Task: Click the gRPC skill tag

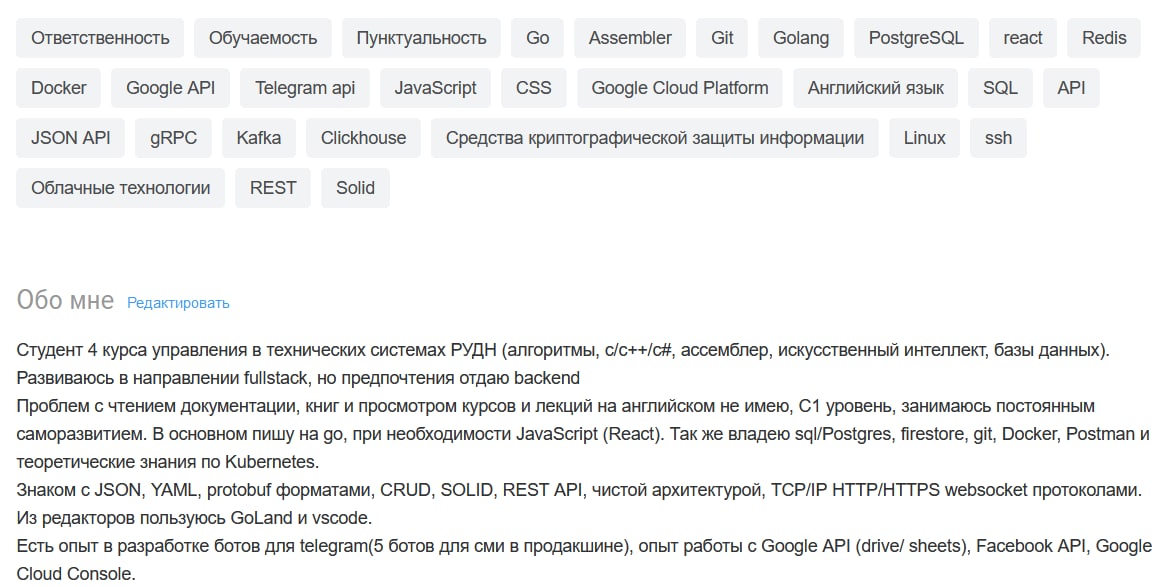Action: pyautogui.click(x=173, y=138)
